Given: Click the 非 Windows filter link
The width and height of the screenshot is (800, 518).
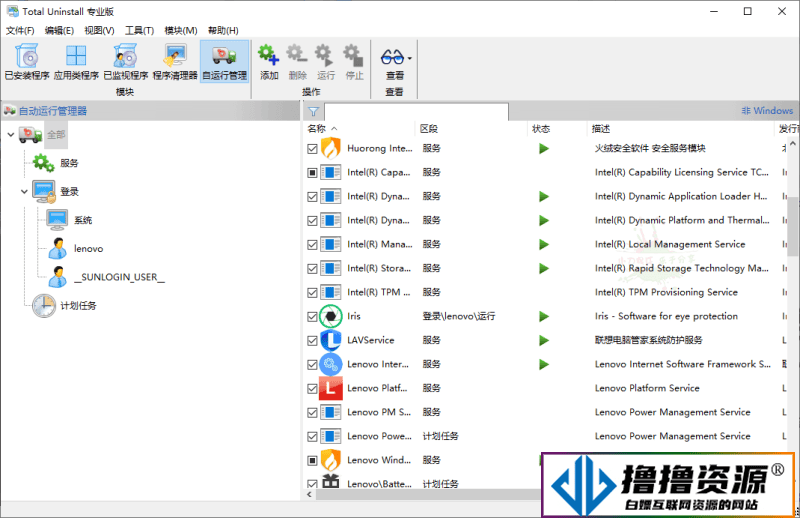Looking at the screenshot, I should [x=767, y=111].
